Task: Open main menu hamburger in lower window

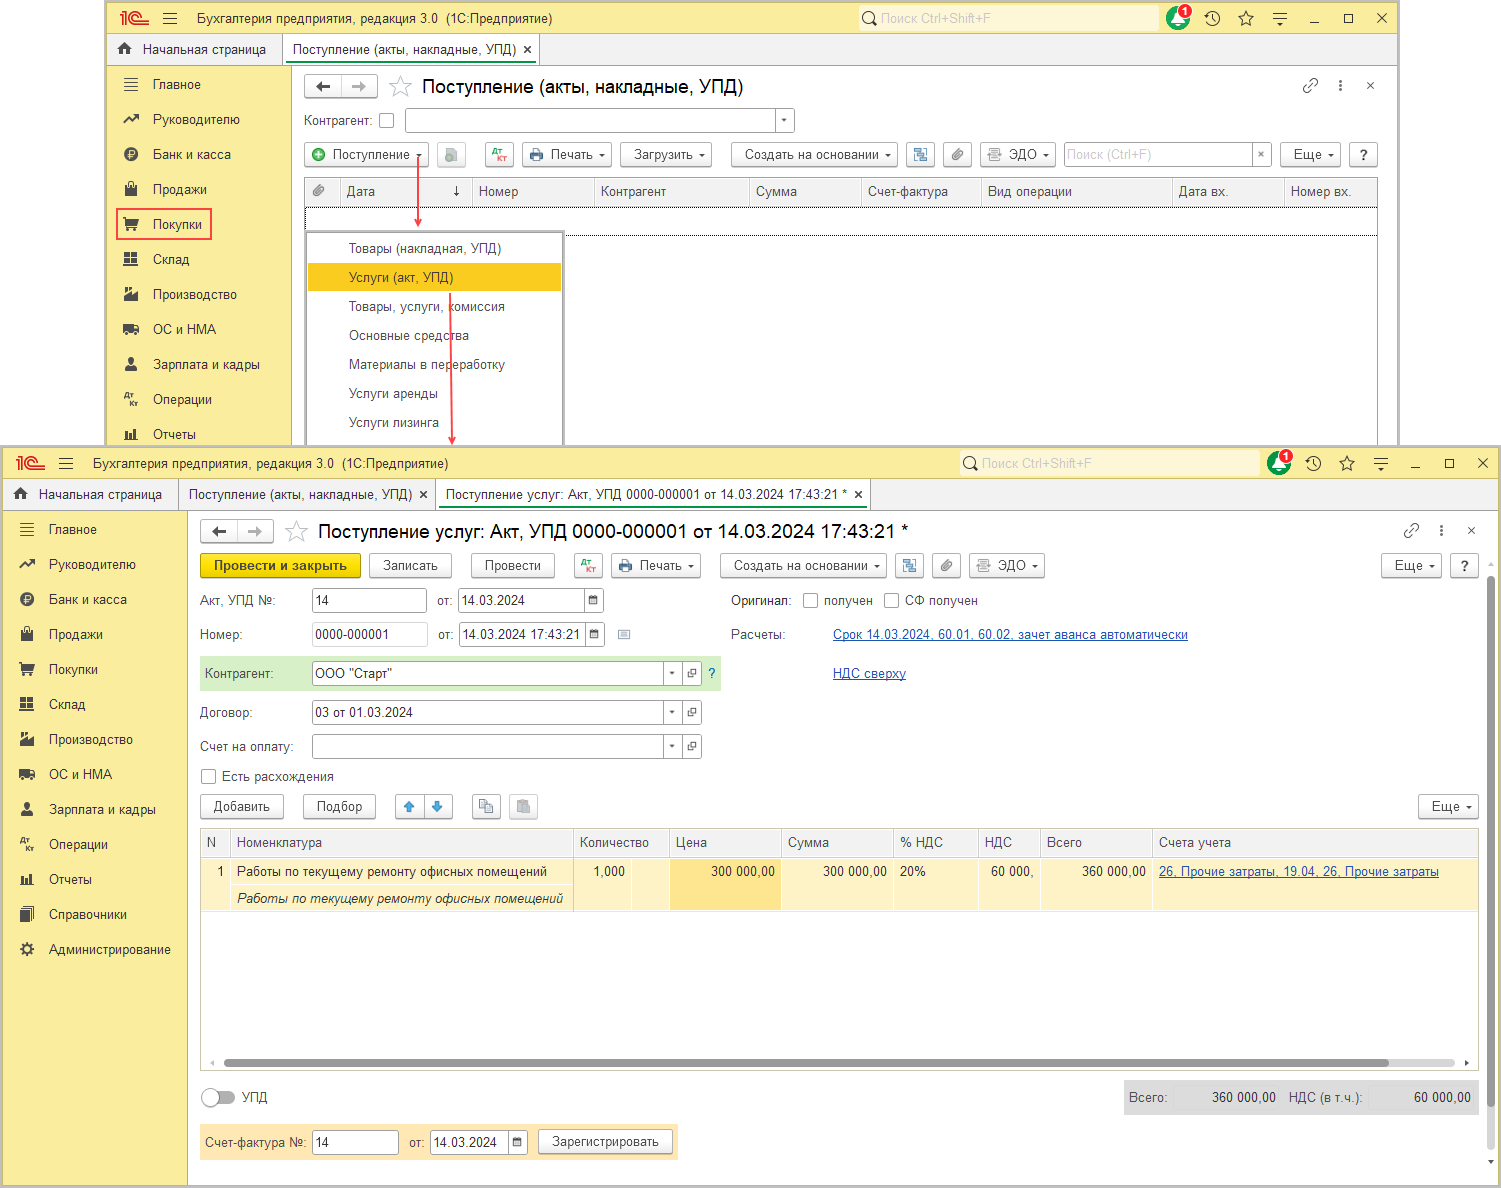Action: pos(66,464)
